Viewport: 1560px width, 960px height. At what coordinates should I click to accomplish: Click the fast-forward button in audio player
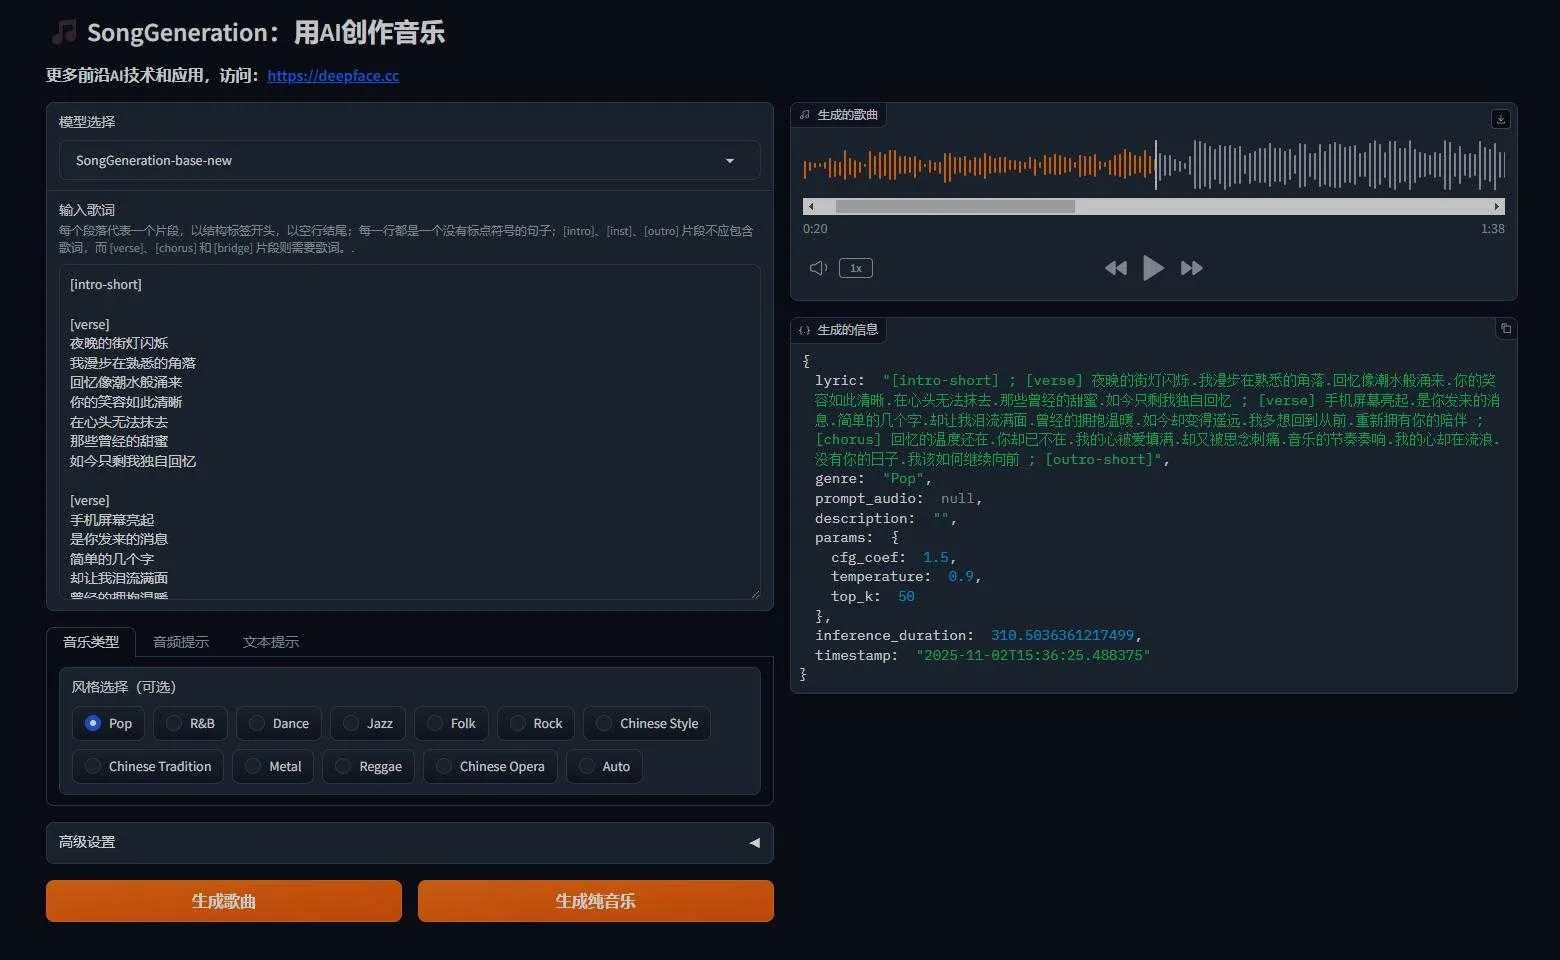(1191, 268)
